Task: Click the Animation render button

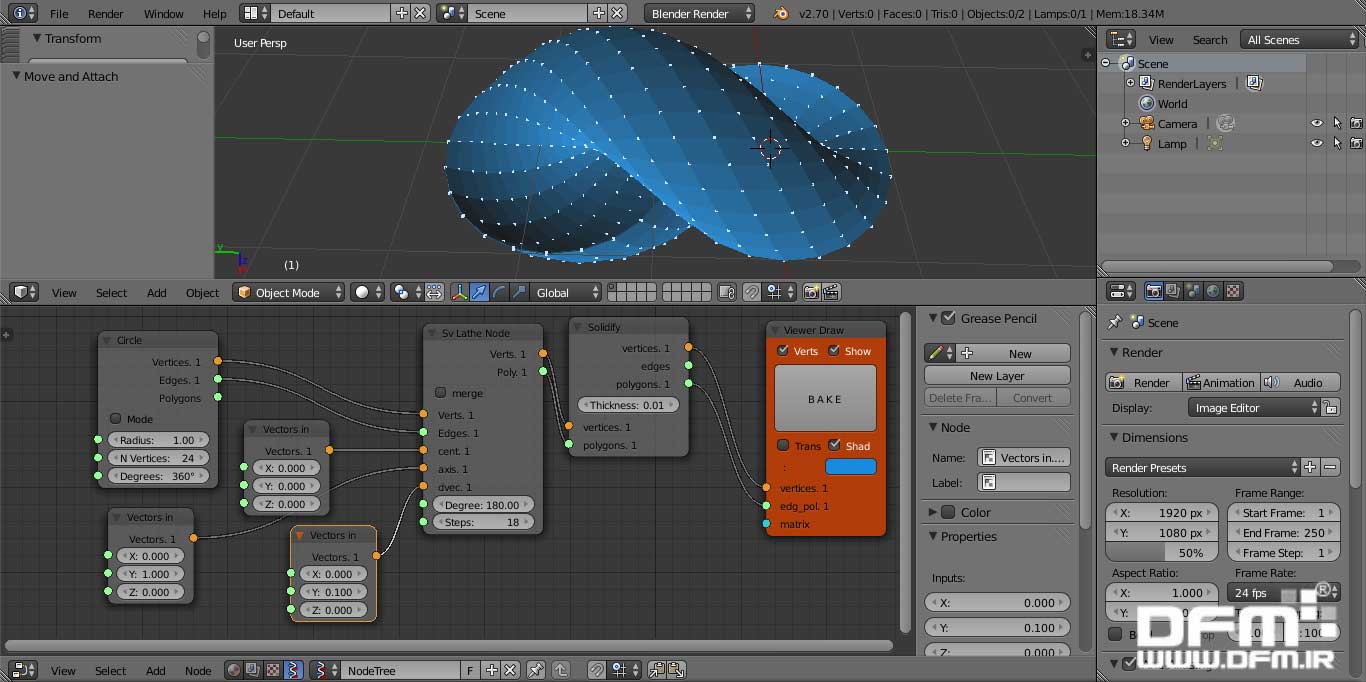Action: click(x=1219, y=382)
